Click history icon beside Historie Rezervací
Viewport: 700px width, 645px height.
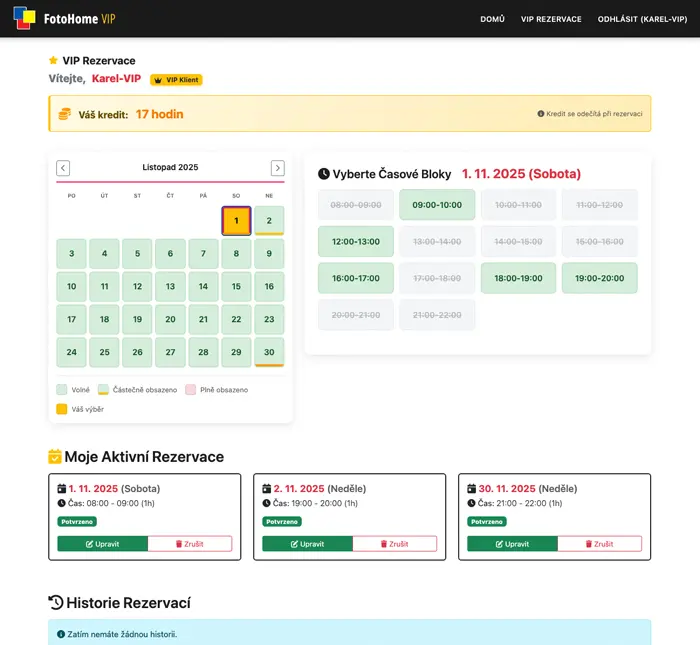[56, 603]
